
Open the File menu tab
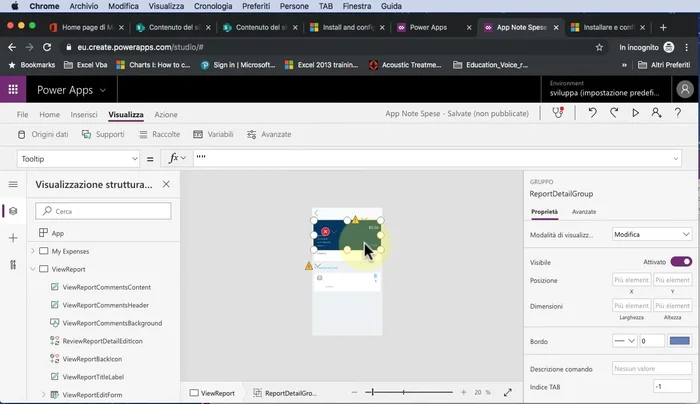click(22, 115)
